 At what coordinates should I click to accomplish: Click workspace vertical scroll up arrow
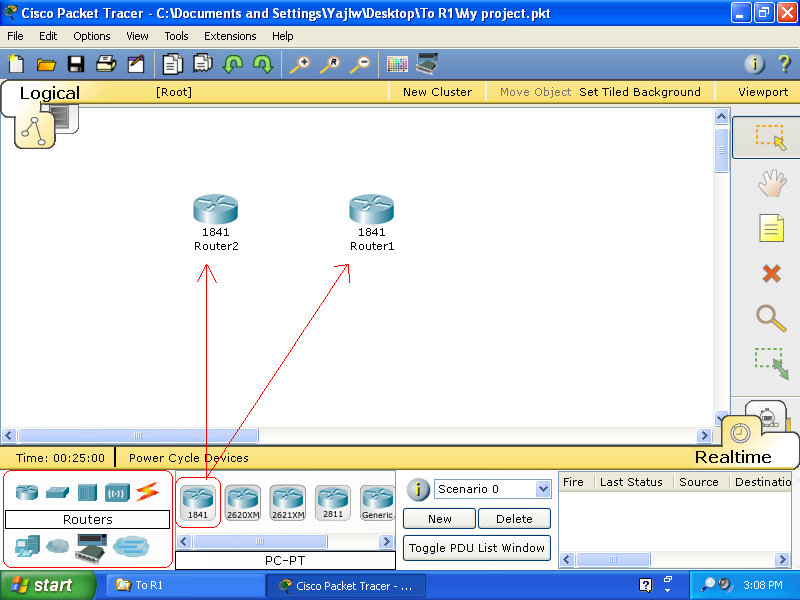point(721,117)
